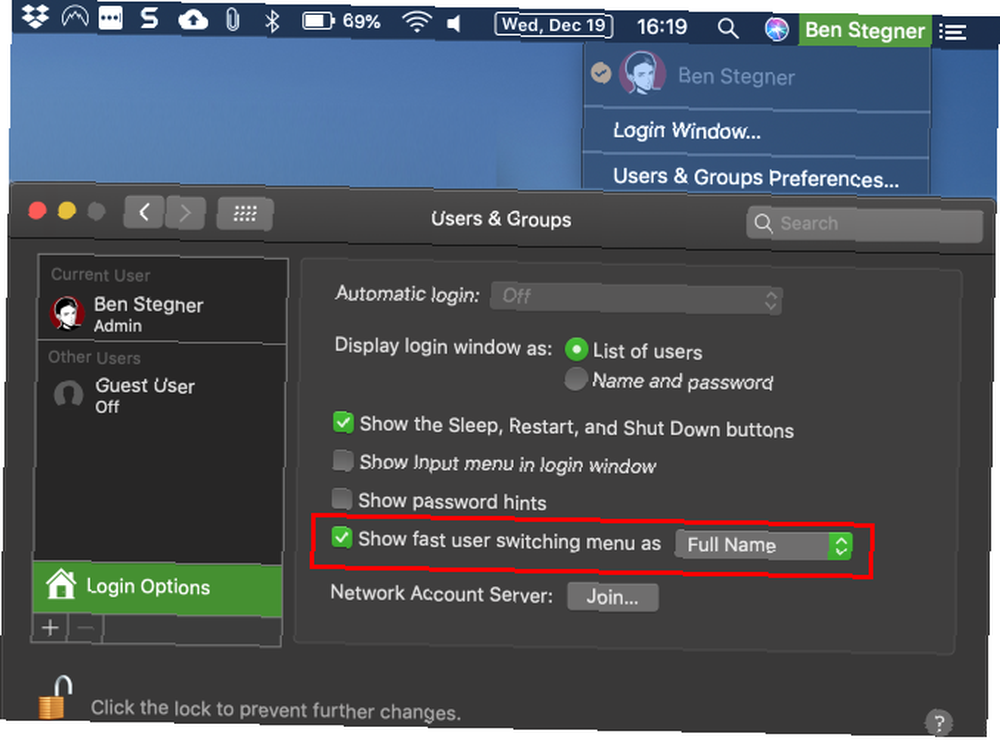Screen dimensions: 1000x740
Task: Click the help question mark button
Action: pyautogui.click(x=939, y=723)
